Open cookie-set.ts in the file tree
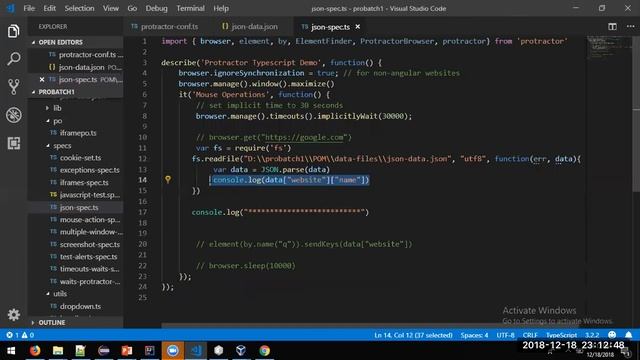The image size is (640, 360). point(80,158)
